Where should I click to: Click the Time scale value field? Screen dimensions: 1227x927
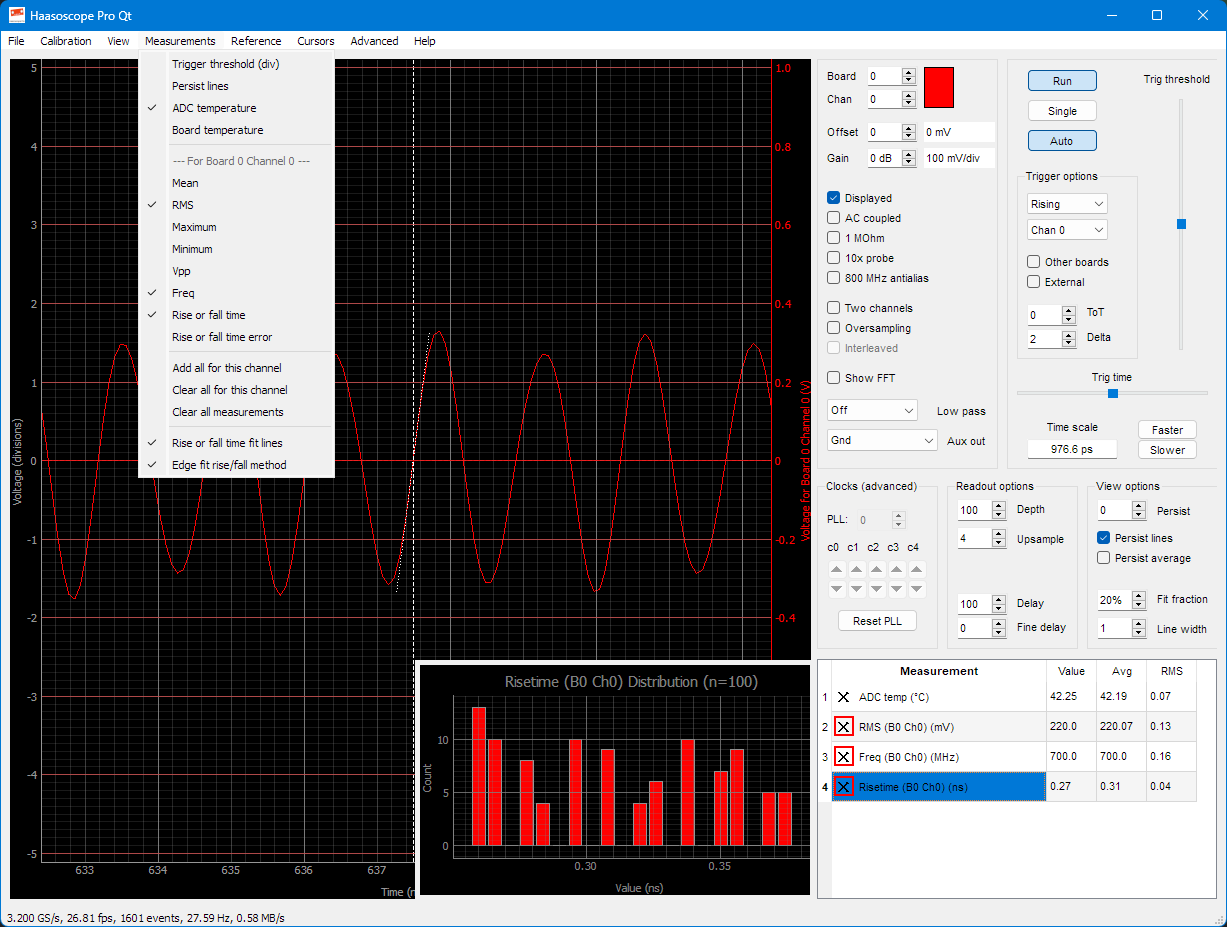coord(1071,449)
